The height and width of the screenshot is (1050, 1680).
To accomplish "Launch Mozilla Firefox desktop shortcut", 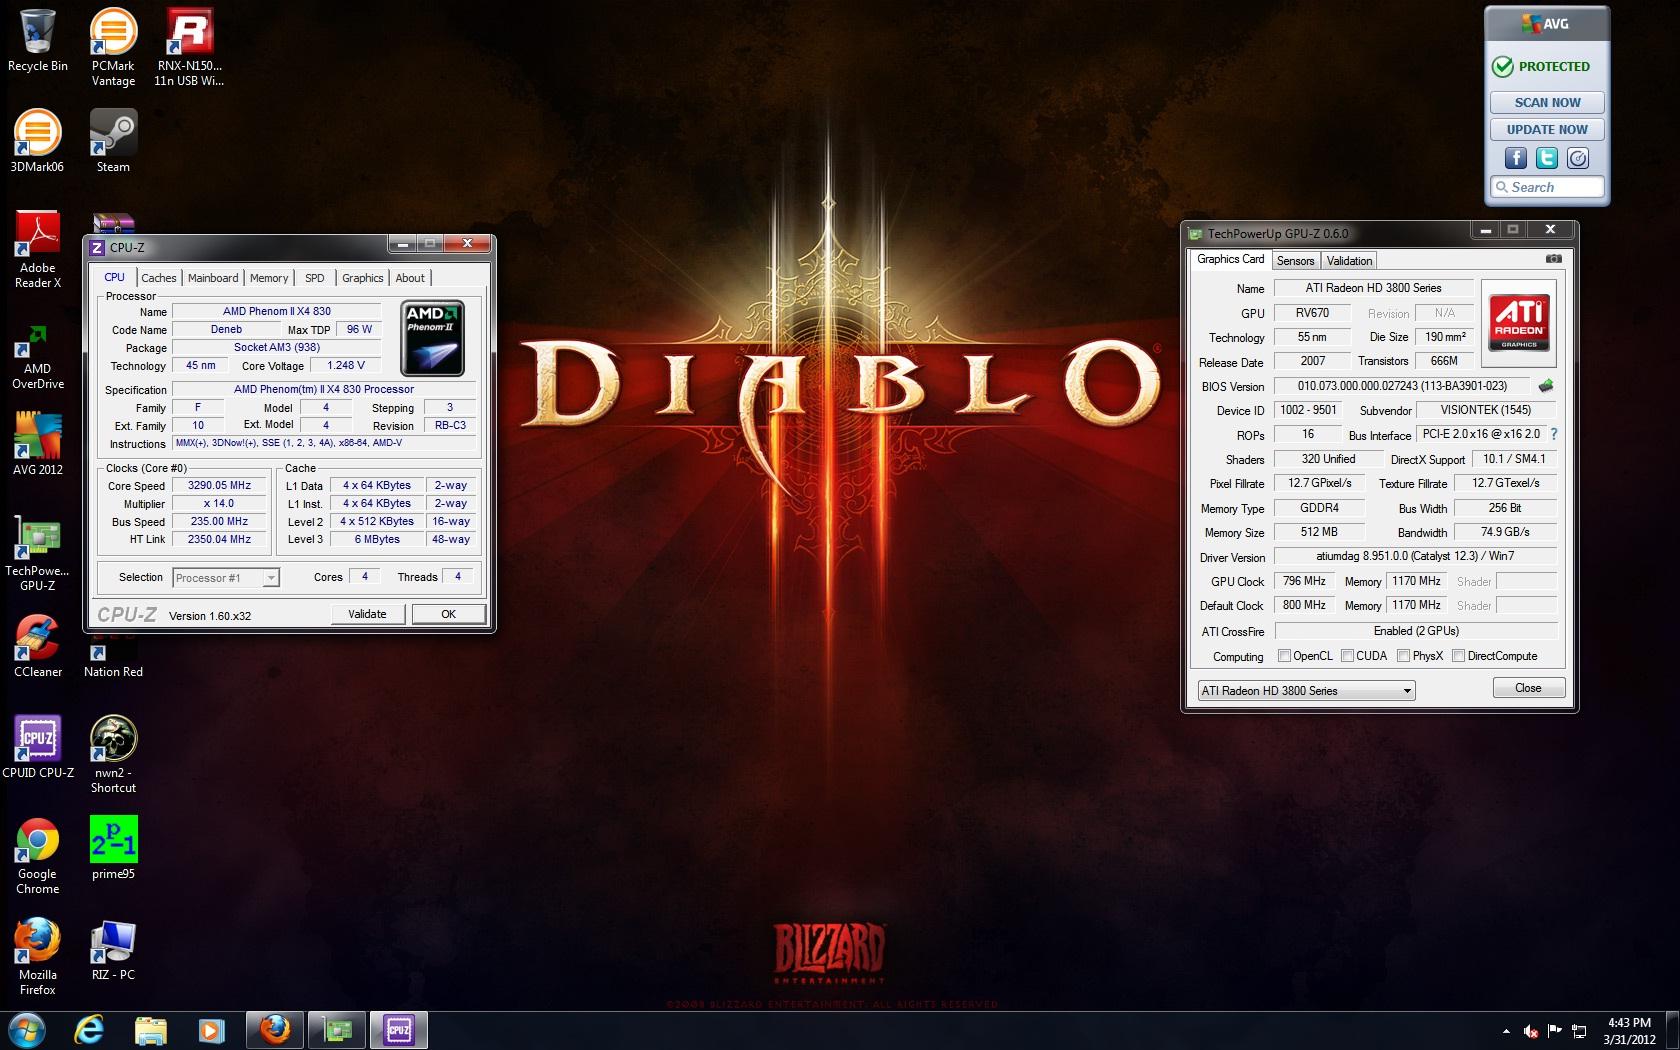I will (x=37, y=957).
